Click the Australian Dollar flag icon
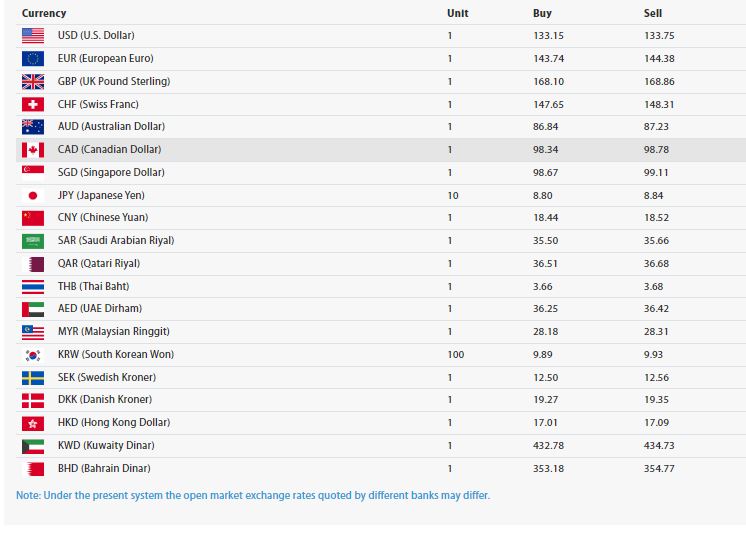The height and width of the screenshot is (534, 746). coord(33,127)
